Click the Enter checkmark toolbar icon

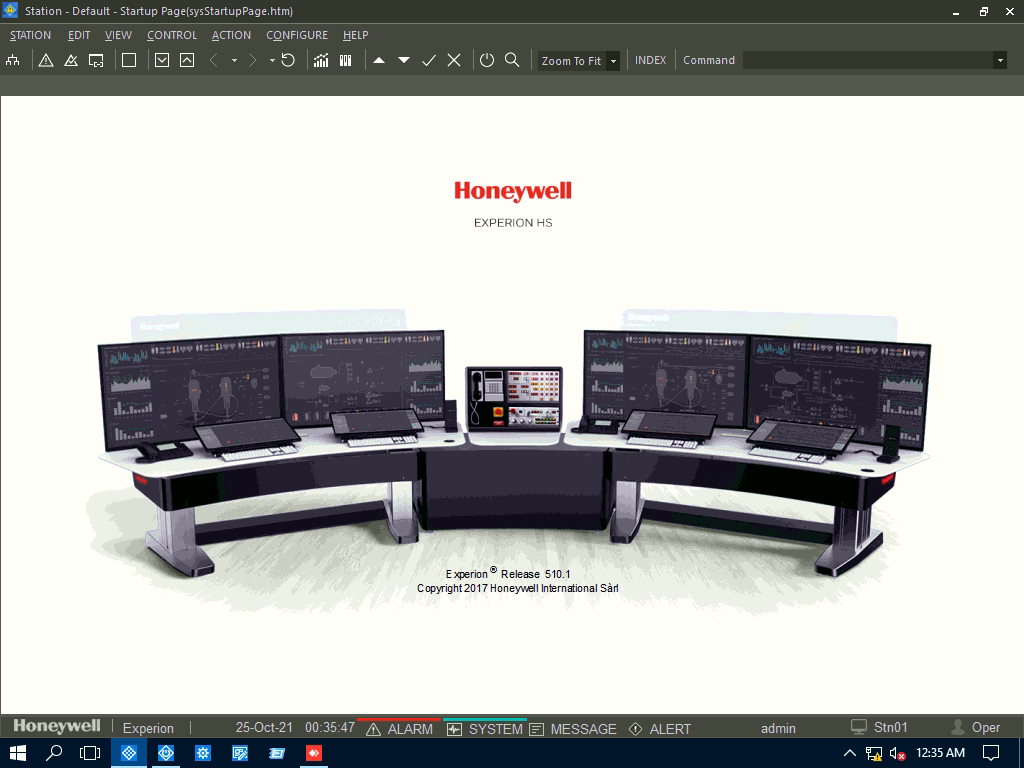point(429,60)
